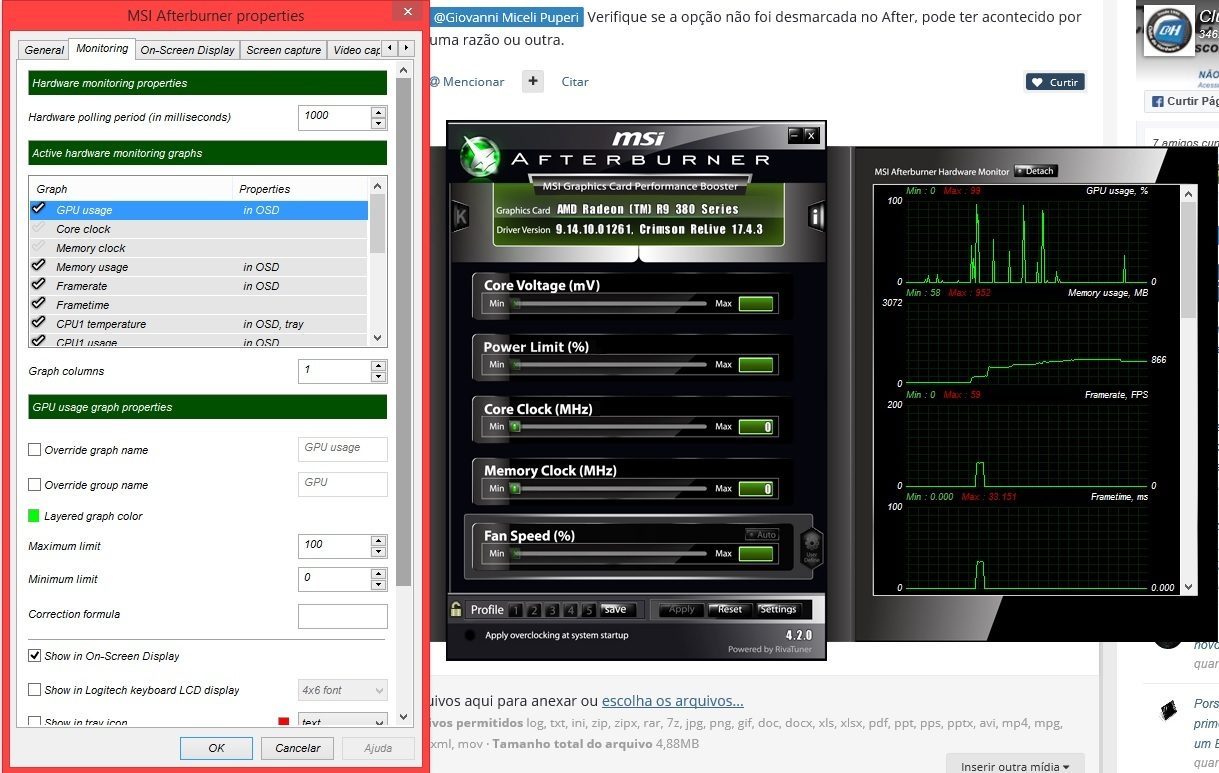
Task: Click the Mencionar link
Action: point(468,82)
